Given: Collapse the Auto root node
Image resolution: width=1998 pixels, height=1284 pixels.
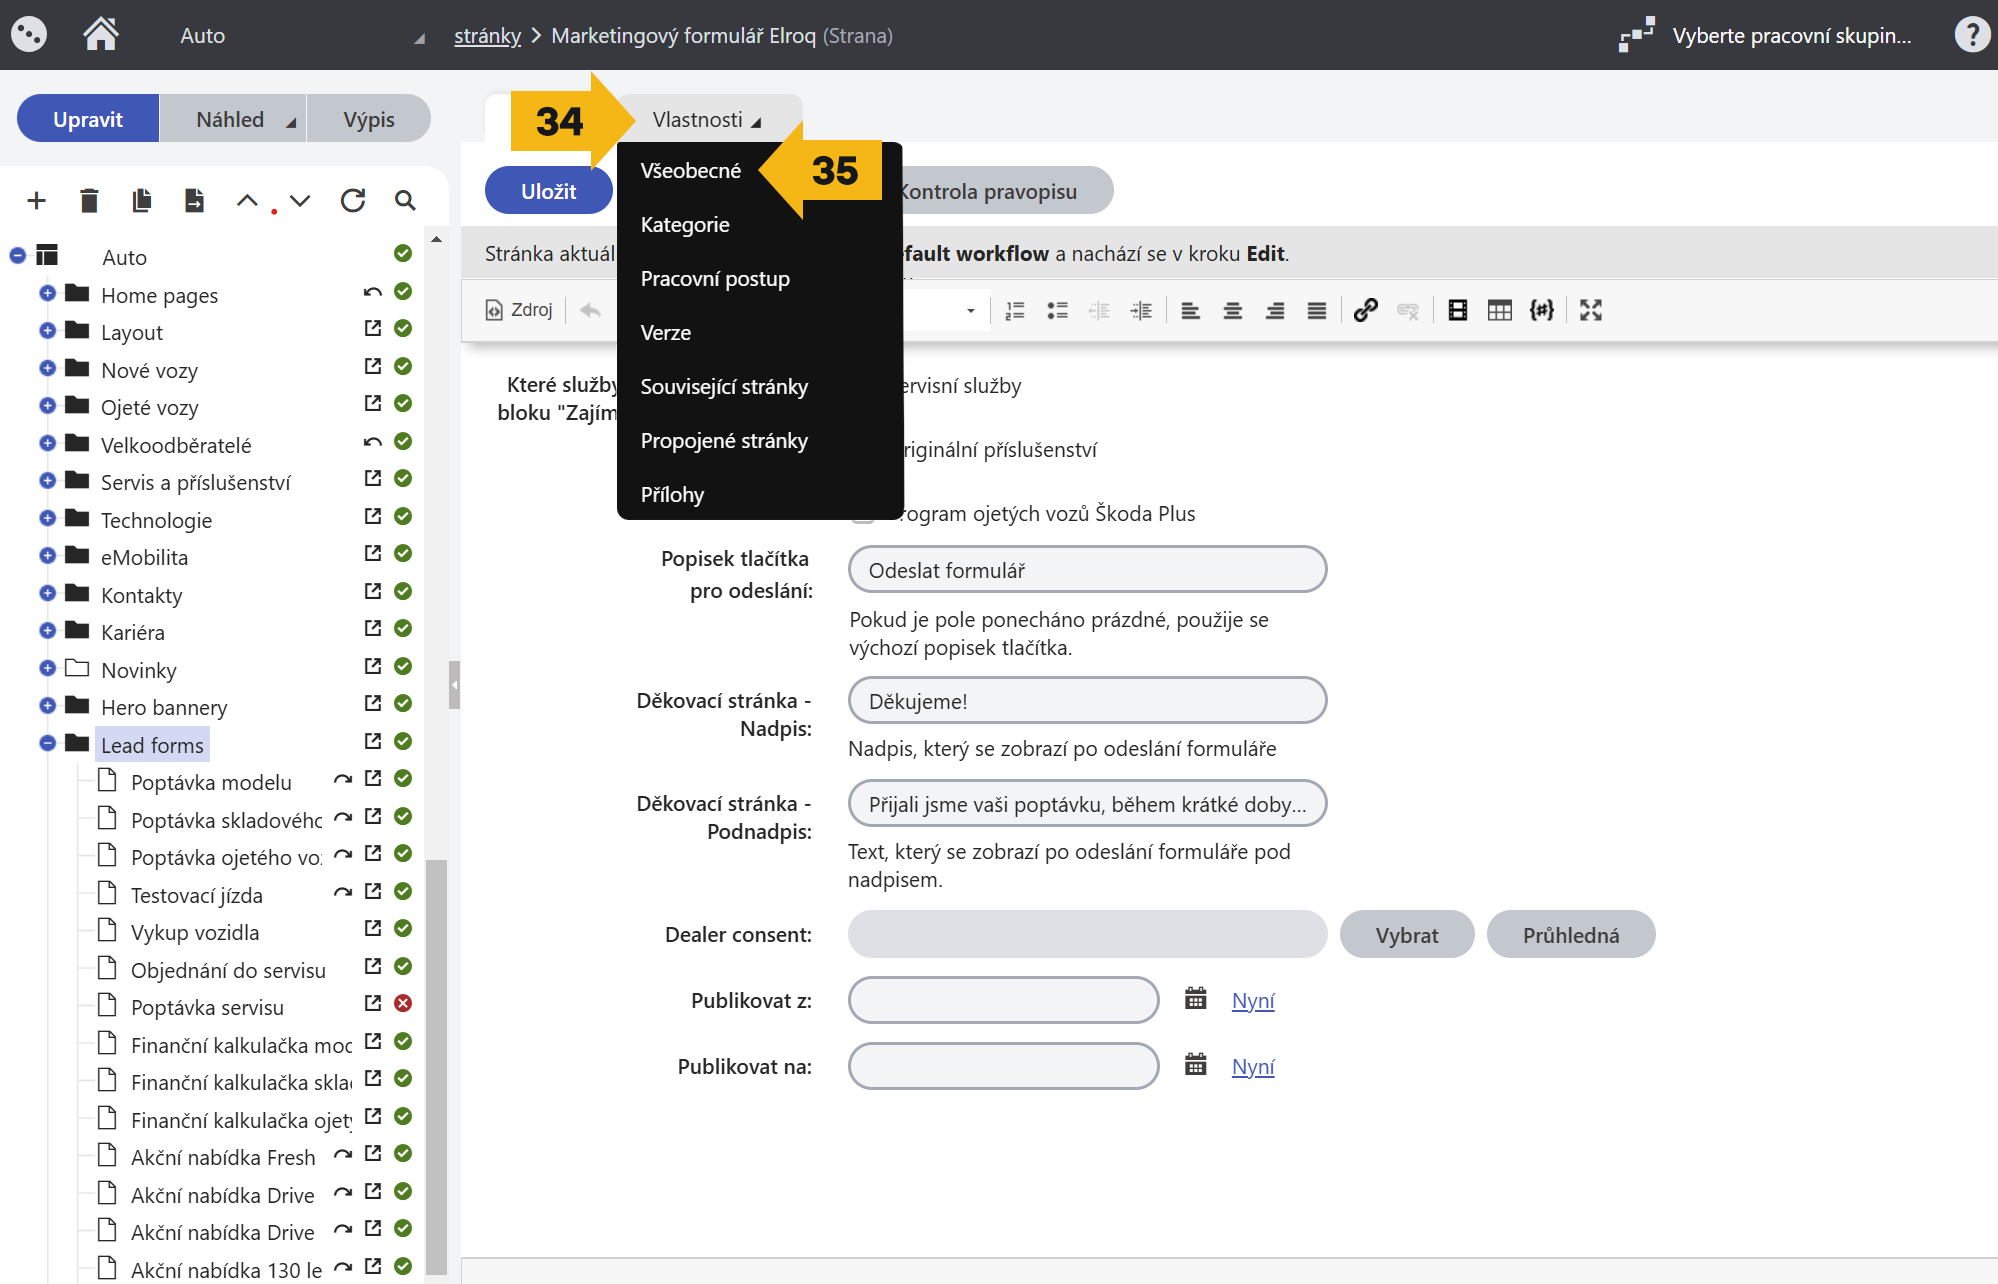Looking at the screenshot, I should [x=17, y=256].
